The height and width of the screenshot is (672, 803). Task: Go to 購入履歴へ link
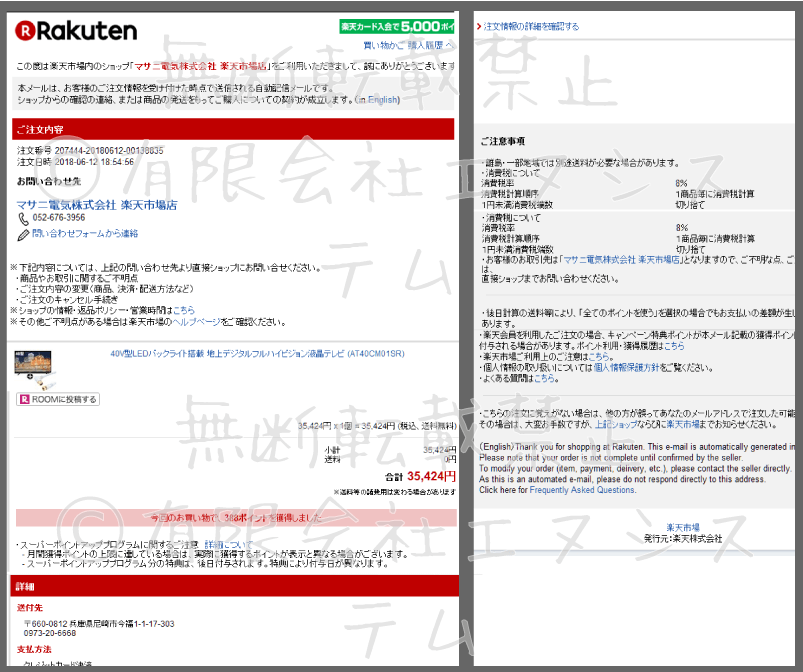(431, 46)
